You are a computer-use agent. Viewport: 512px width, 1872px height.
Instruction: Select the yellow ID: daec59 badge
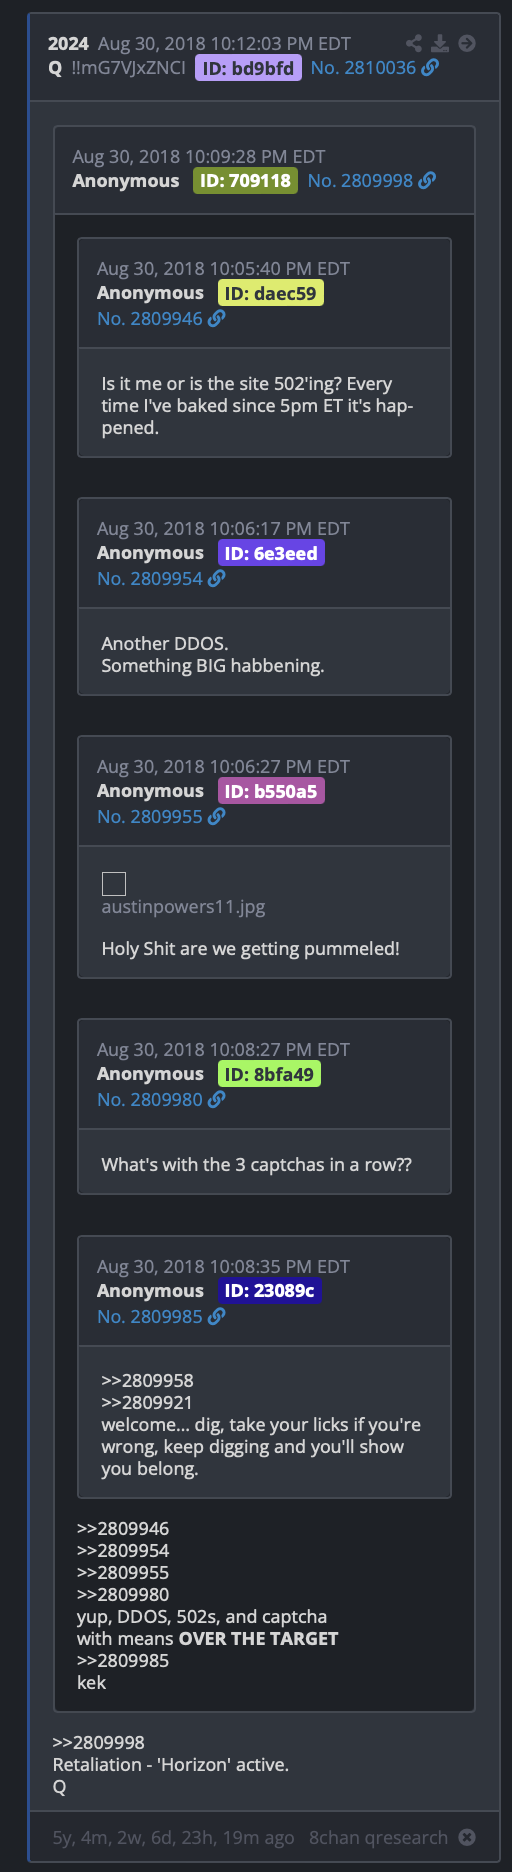(271, 293)
